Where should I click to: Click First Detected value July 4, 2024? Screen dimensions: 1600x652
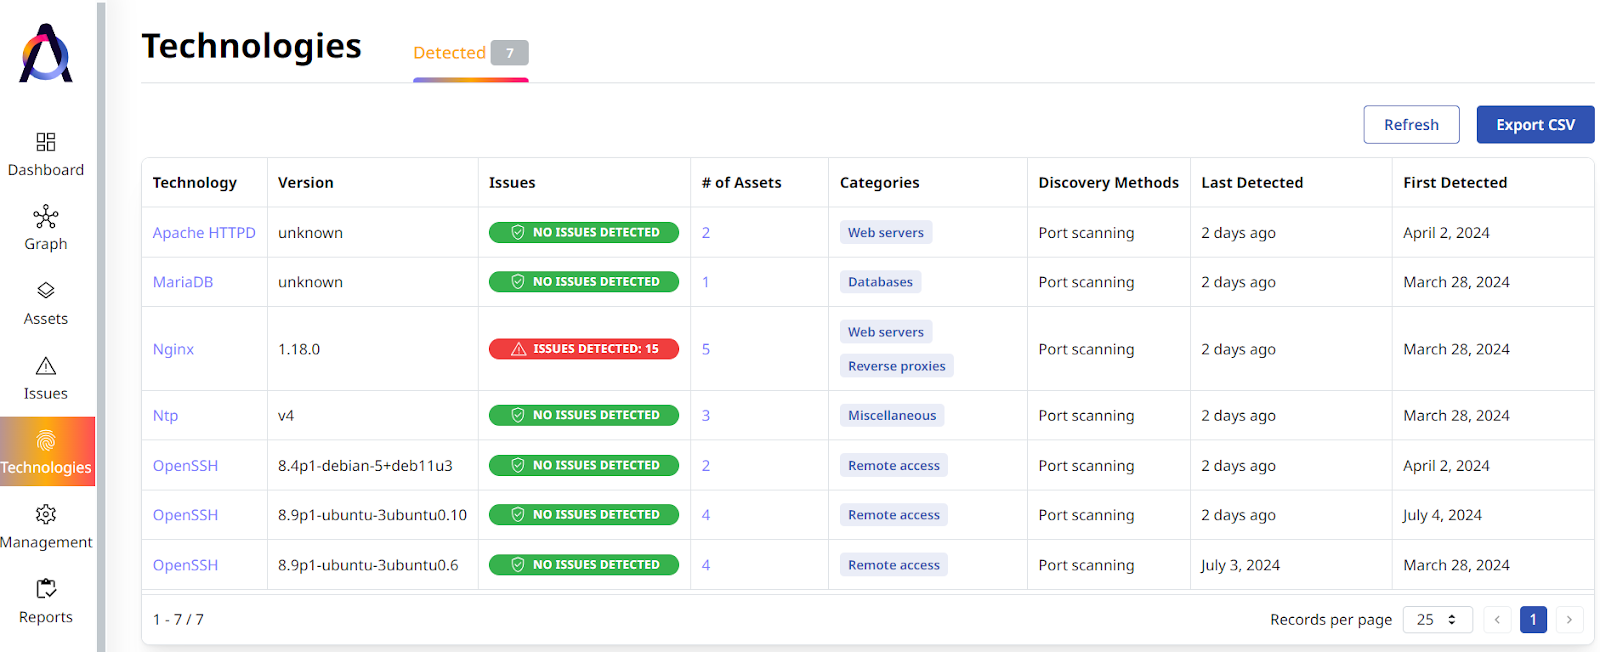(1442, 515)
